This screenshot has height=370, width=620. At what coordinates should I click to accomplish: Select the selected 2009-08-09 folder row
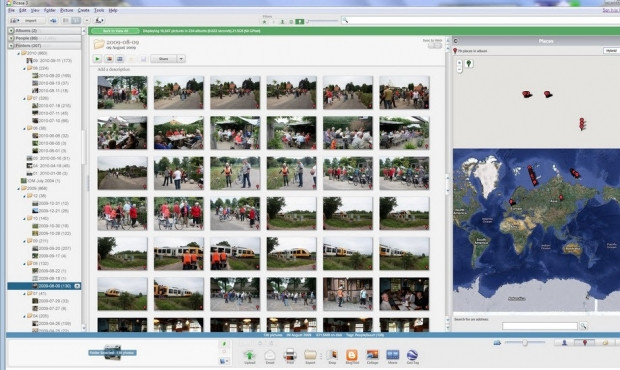point(44,286)
